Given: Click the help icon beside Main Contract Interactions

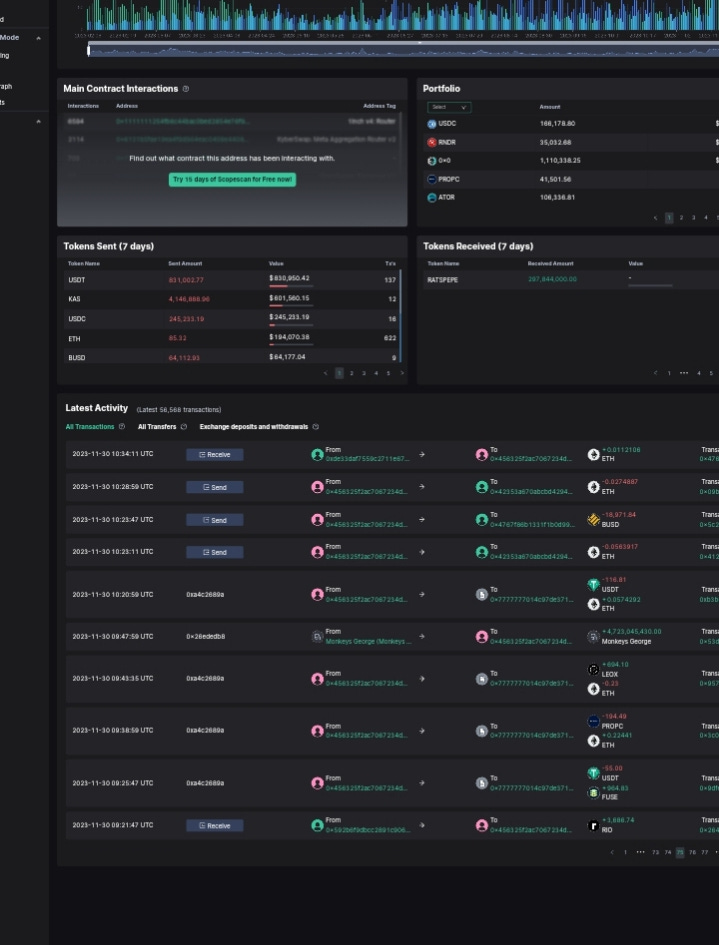Looking at the screenshot, I should pyautogui.click(x=186, y=89).
